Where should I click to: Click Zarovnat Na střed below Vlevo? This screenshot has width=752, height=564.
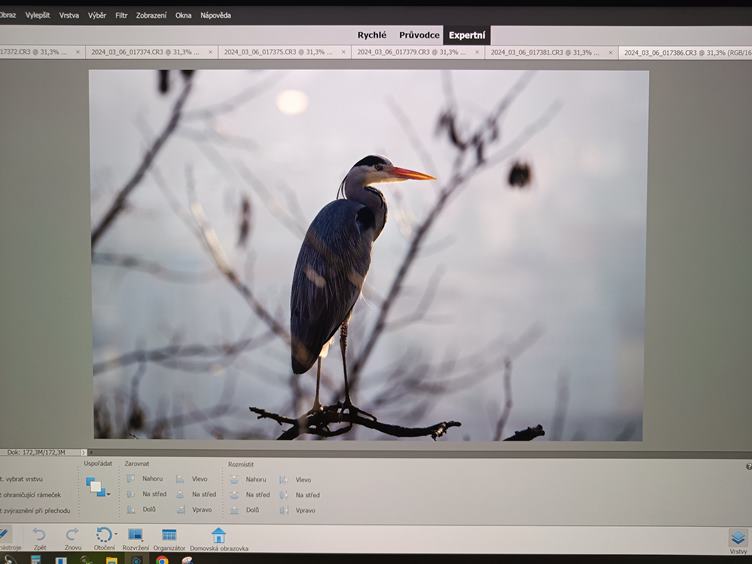196,494
